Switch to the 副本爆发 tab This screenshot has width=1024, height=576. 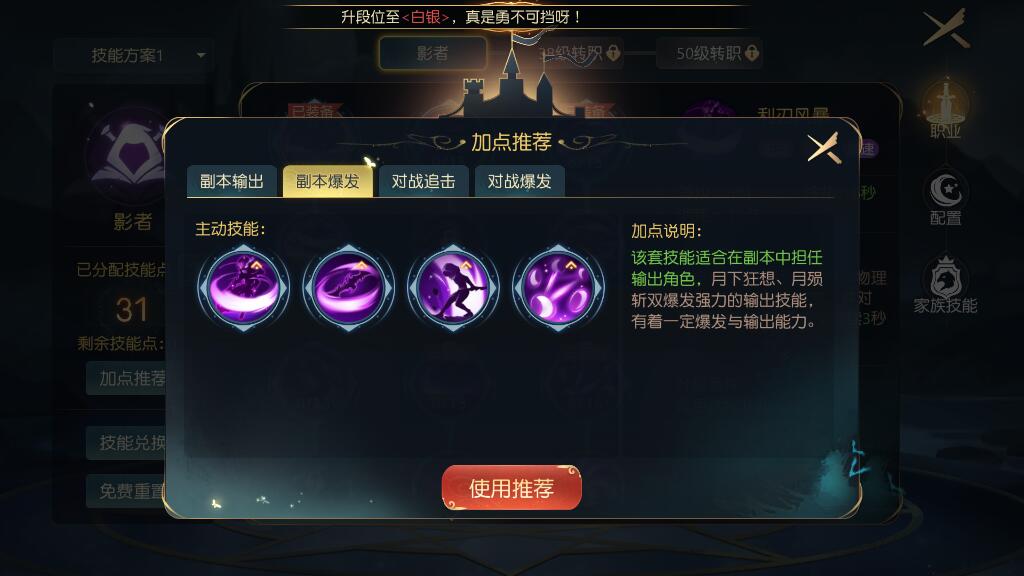click(x=328, y=181)
